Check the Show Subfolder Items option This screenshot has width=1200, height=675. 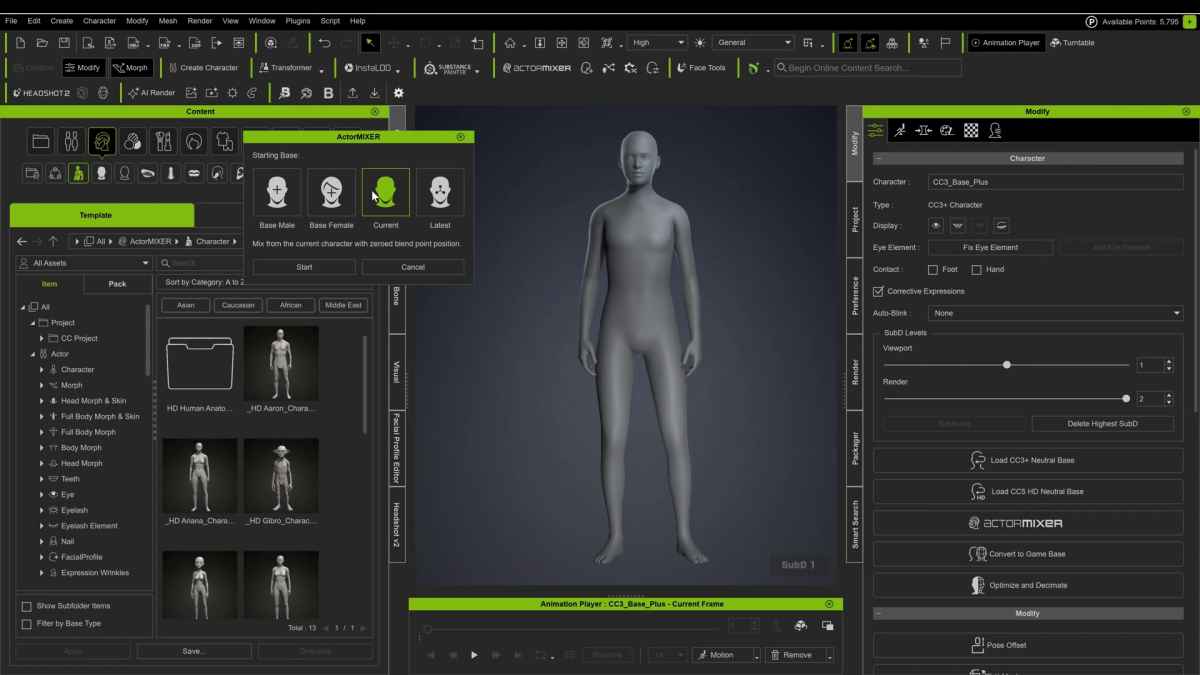(x=27, y=606)
